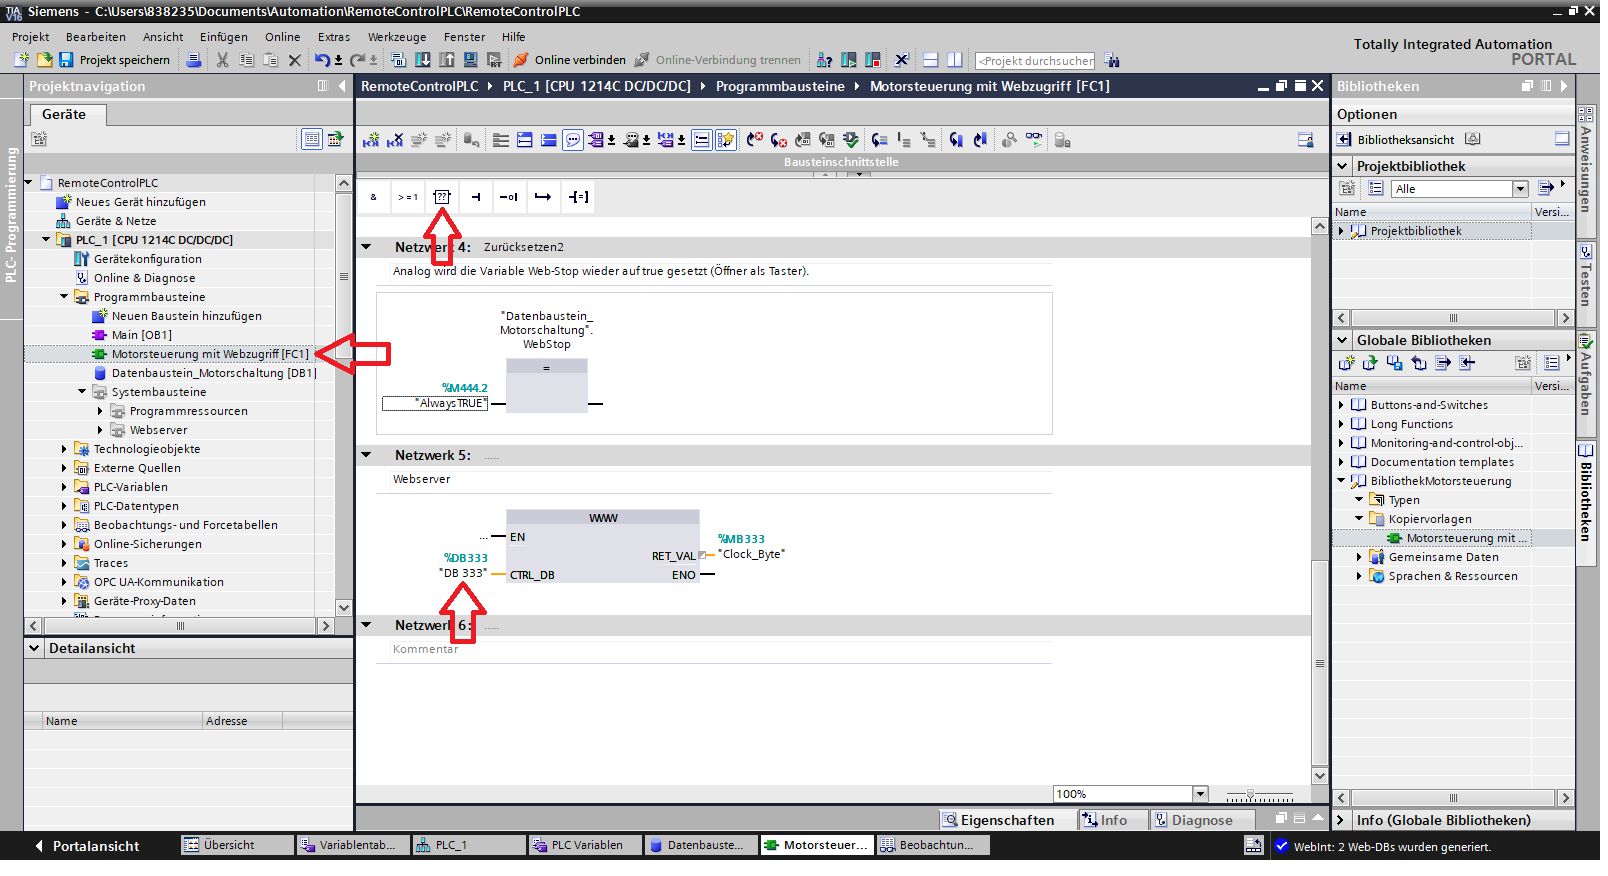Split editor area horizontally

tap(930, 60)
